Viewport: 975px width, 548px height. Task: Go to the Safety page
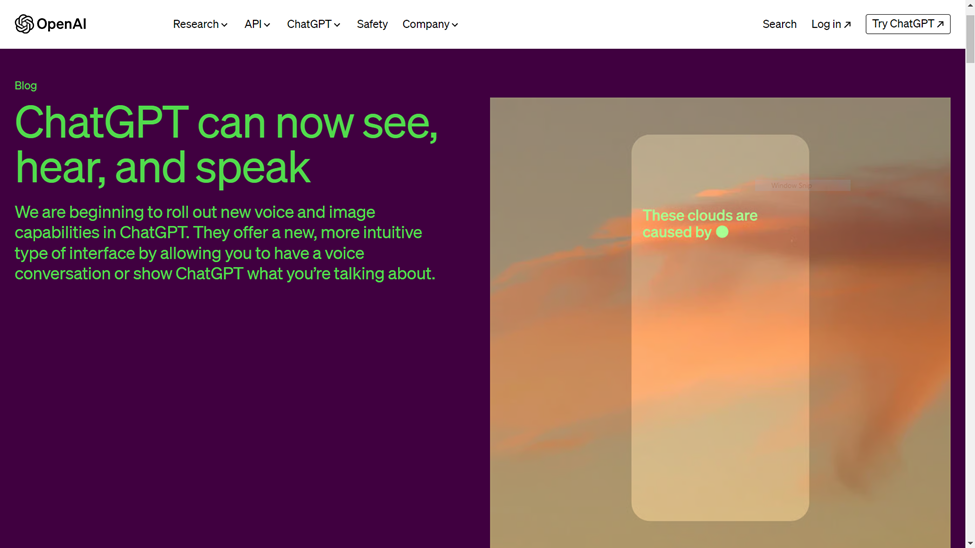click(x=372, y=24)
